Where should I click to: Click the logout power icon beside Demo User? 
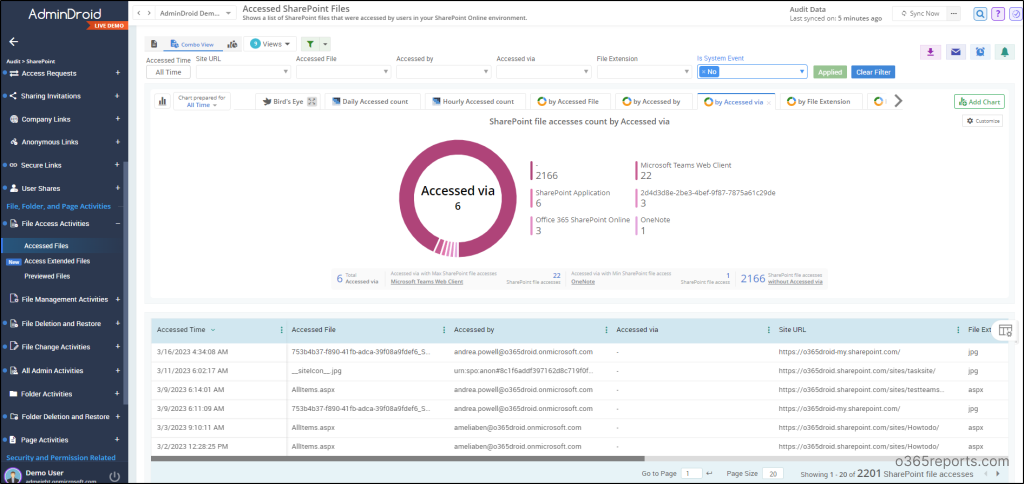[x=114, y=476]
